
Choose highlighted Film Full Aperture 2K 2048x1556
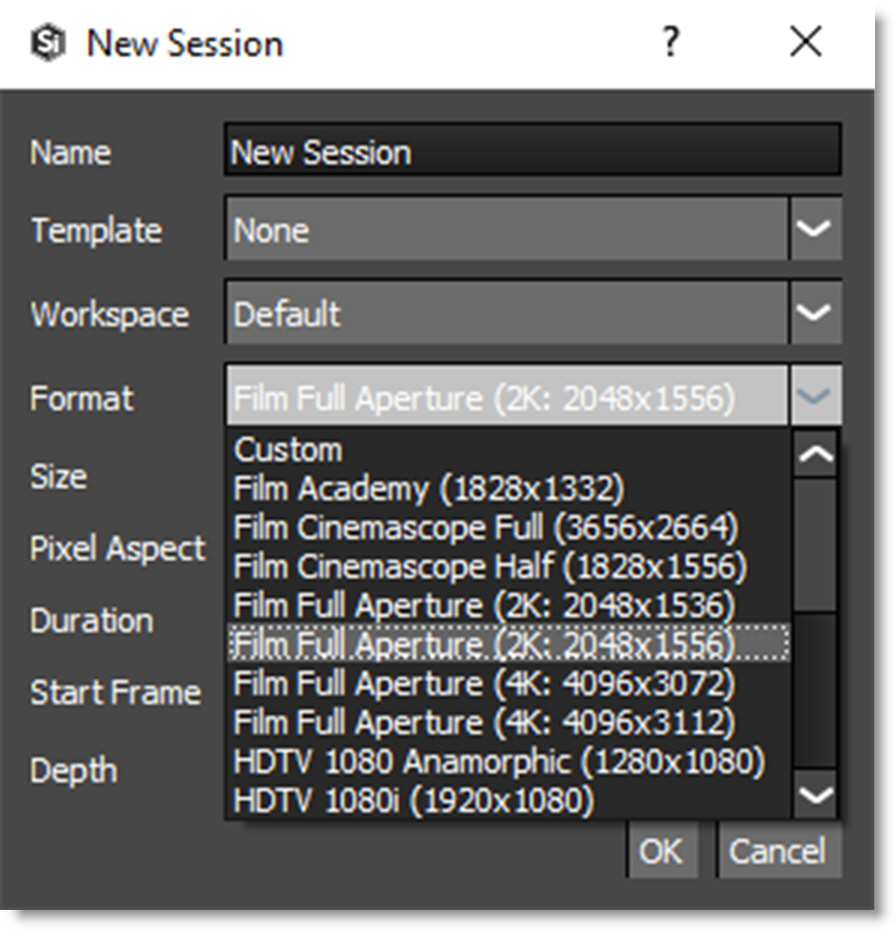[484, 645]
